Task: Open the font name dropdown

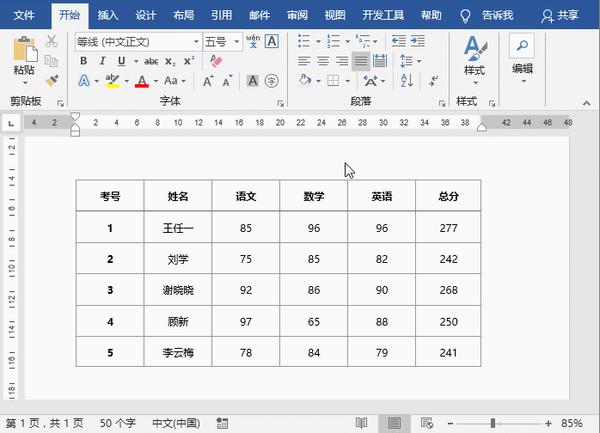Action: pyautogui.click(x=196, y=41)
